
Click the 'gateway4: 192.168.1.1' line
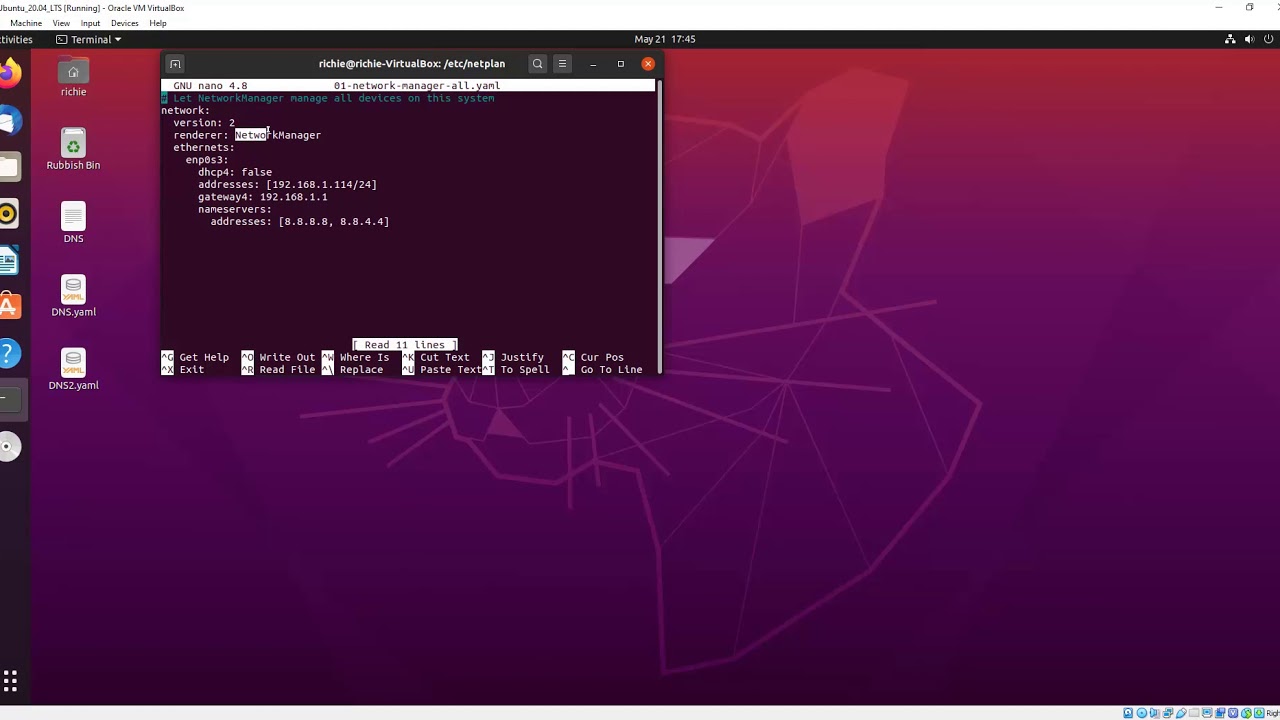tap(263, 197)
